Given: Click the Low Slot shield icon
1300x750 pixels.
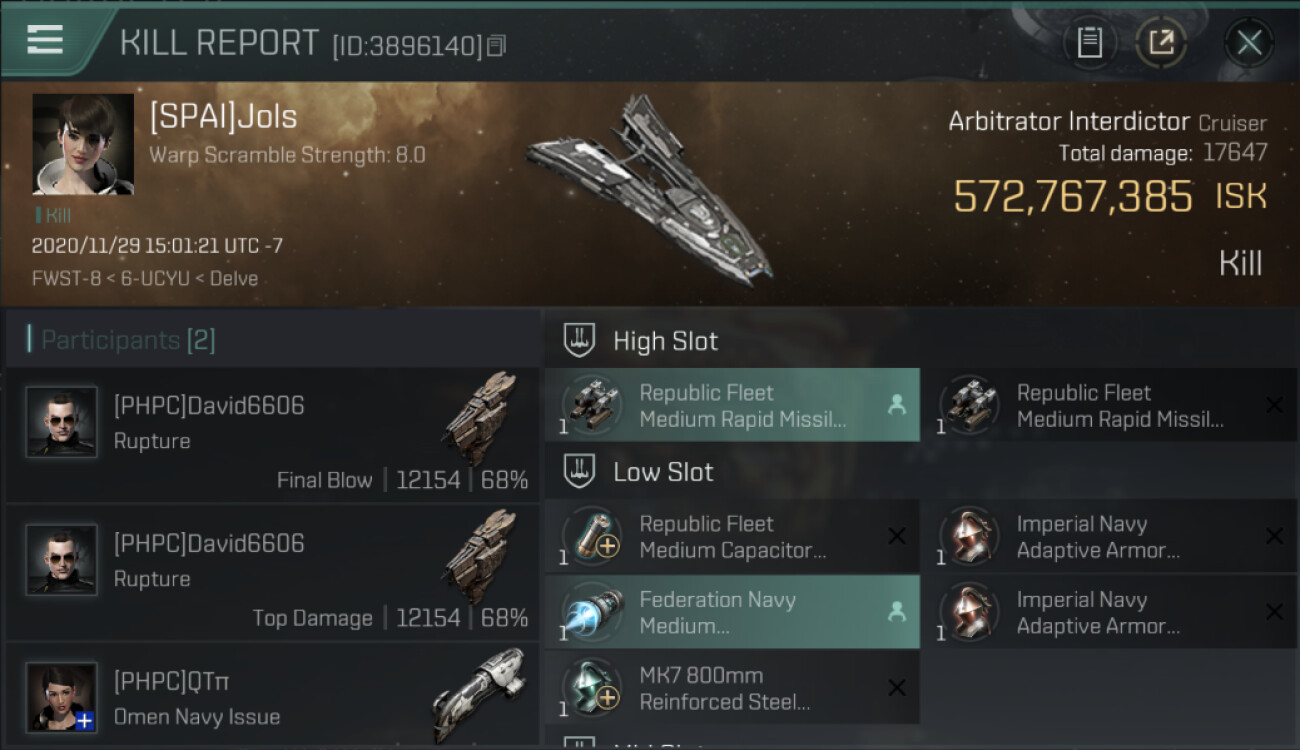Looking at the screenshot, I should [x=580, y=472].
